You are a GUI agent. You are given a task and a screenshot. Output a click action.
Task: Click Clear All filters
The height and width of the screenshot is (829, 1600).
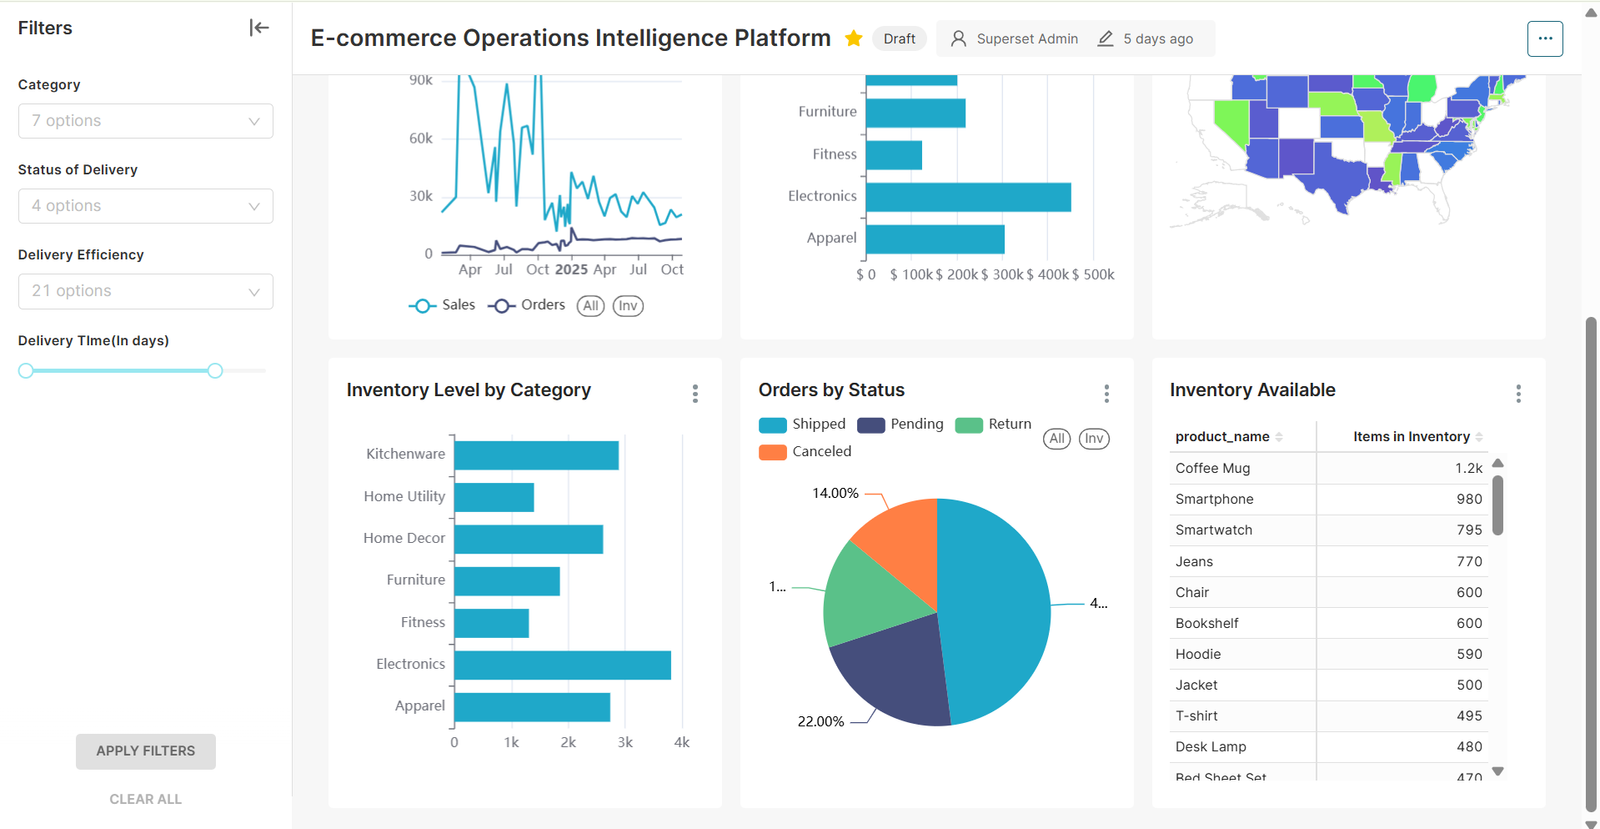(x=146, y=799)
